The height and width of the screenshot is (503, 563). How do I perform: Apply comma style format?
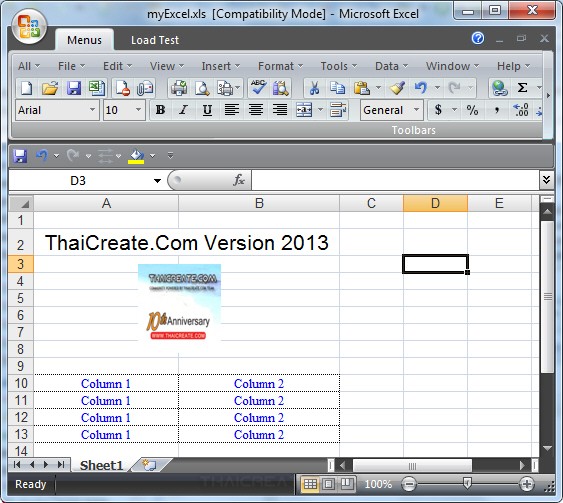click(x=497, y=110)
